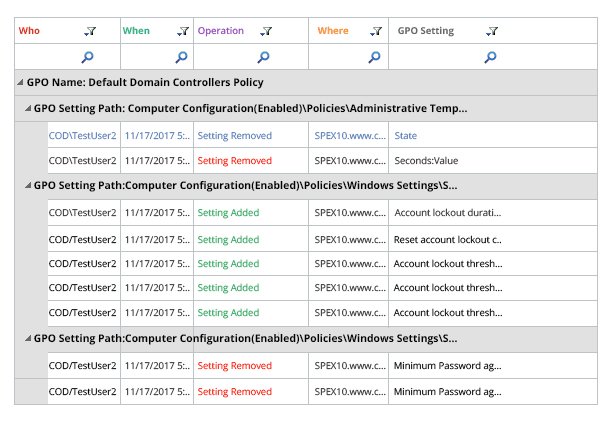The width and height of the screenshot is (612, 430).
Task: Click COD/TestUser2 in Reset account lockout row
Action: click(x=83, y=240)
